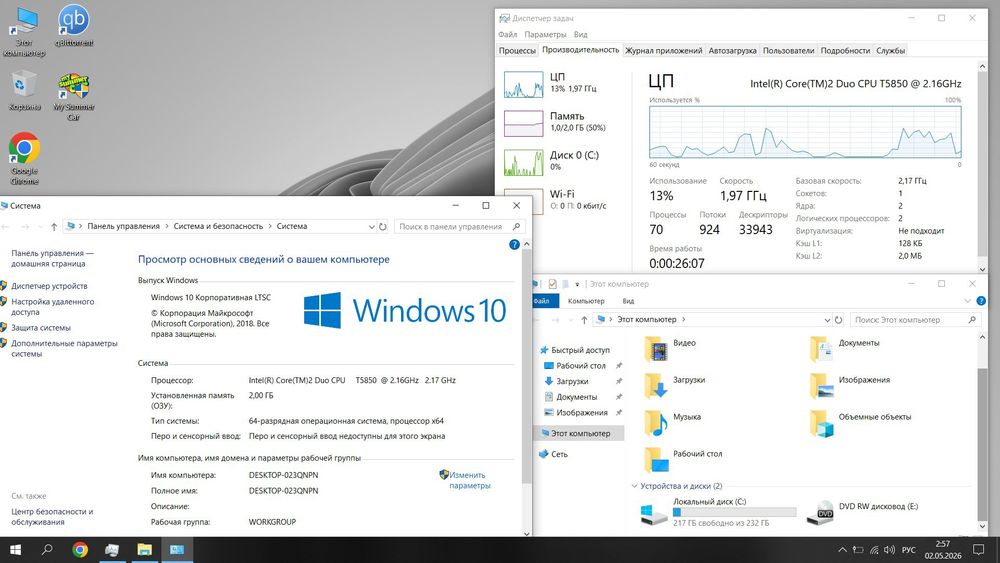Open the Desktop folder in main pane

point(683,460)
